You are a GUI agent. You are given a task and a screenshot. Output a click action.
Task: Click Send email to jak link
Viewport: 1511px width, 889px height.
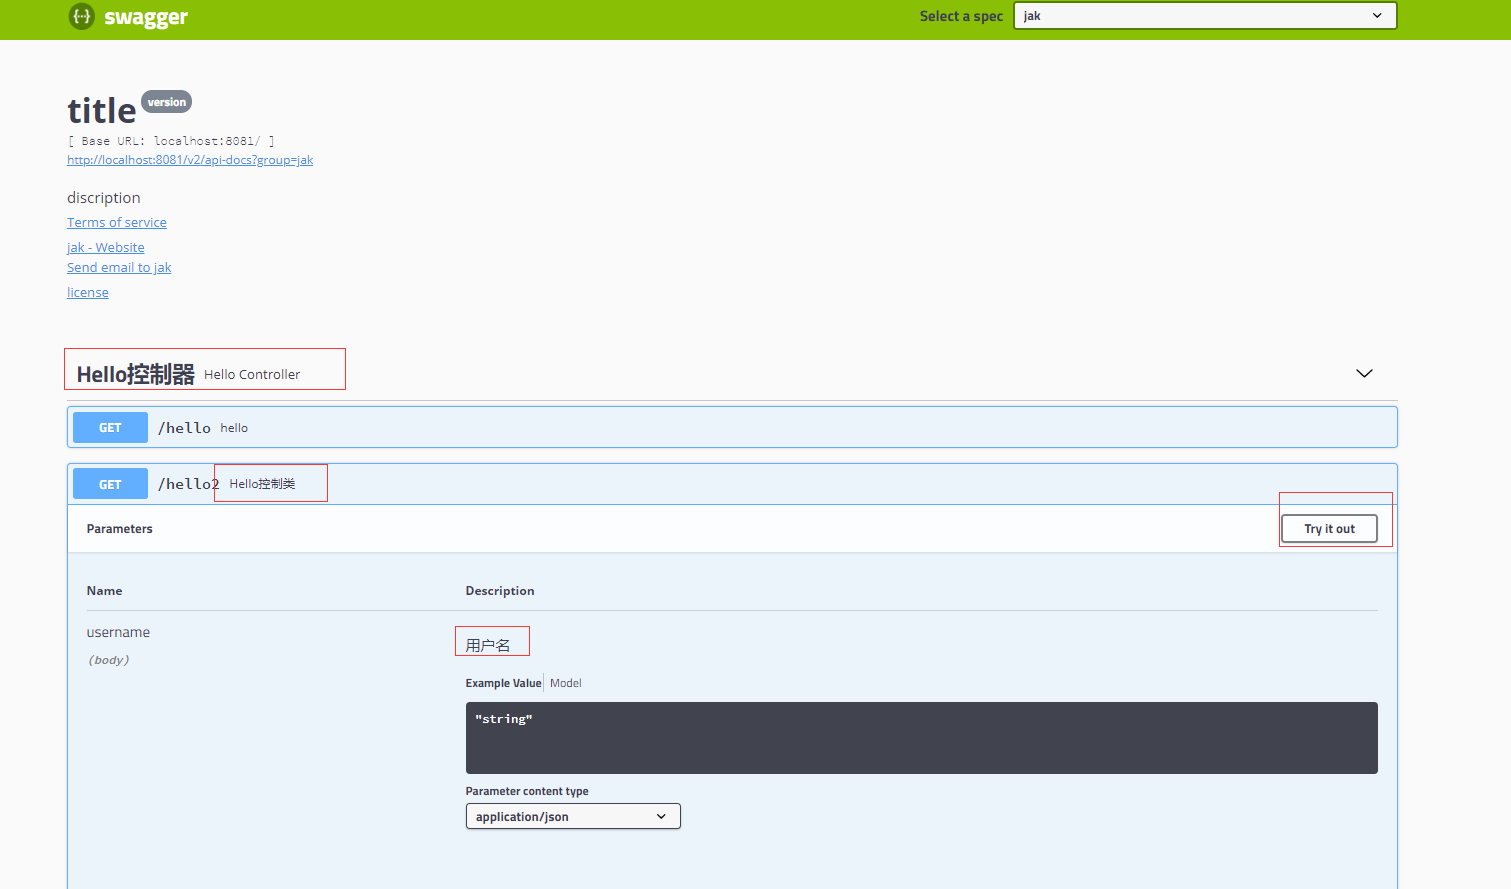point(119,267)
